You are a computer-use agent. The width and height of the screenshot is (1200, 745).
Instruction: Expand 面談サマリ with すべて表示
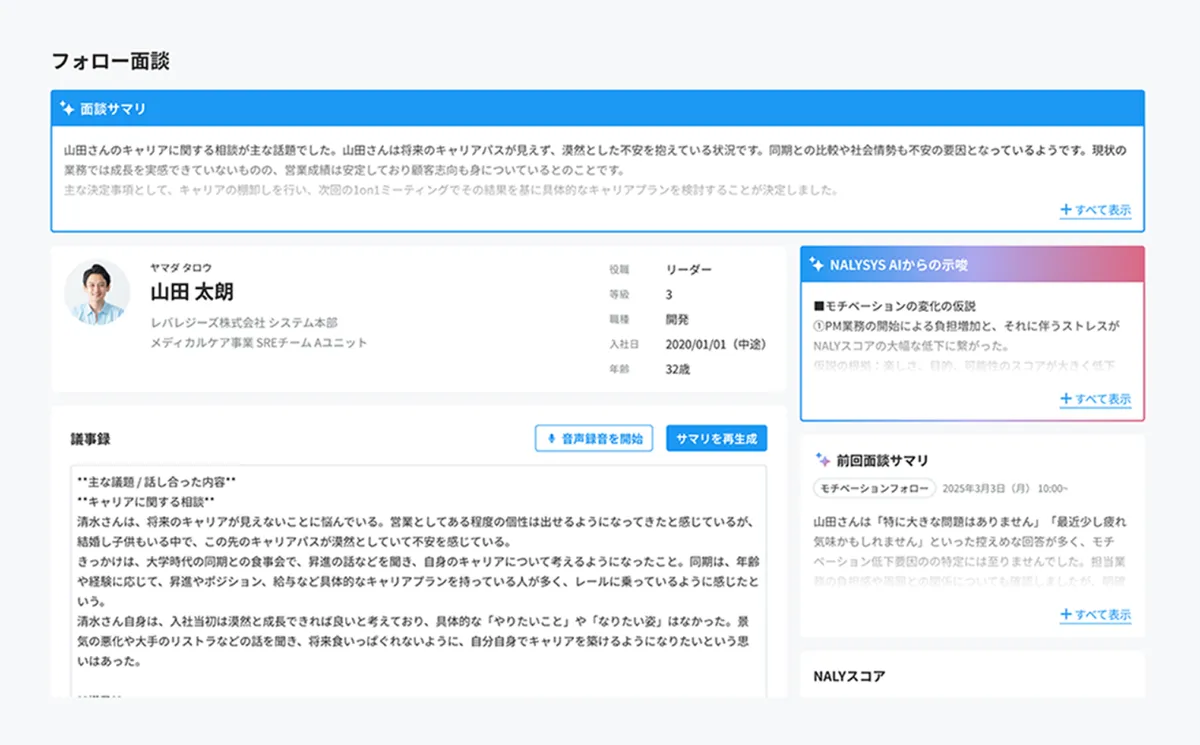tap(1096, 211)
